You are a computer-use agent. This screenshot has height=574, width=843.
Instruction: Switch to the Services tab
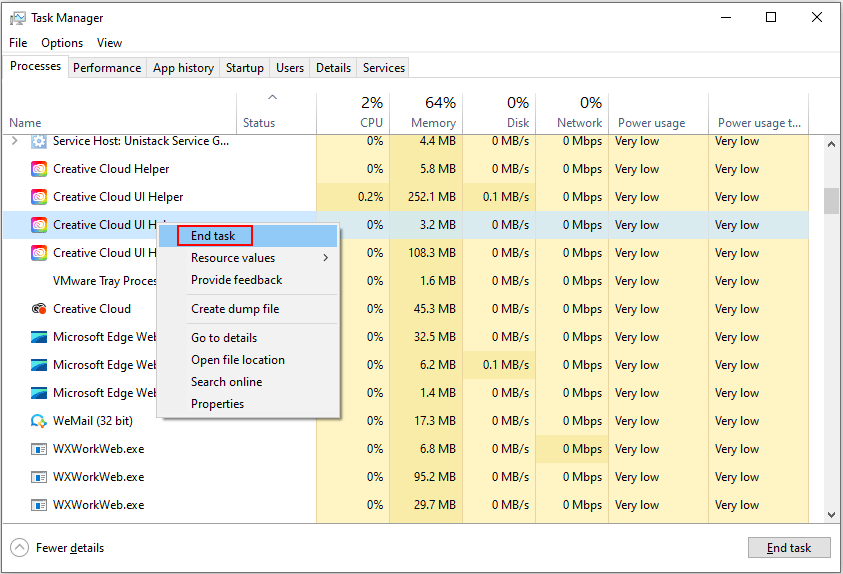383,68
